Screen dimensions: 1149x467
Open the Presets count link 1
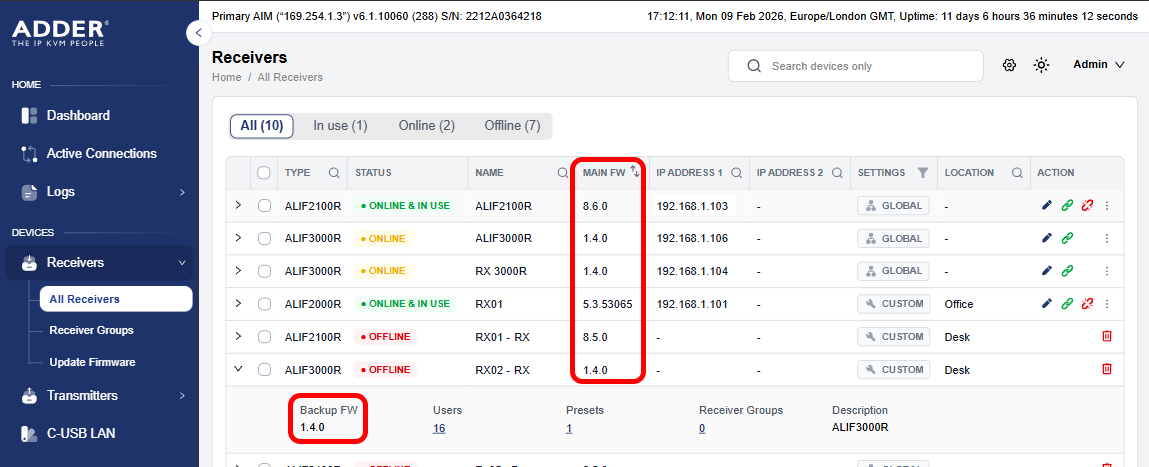569,428
